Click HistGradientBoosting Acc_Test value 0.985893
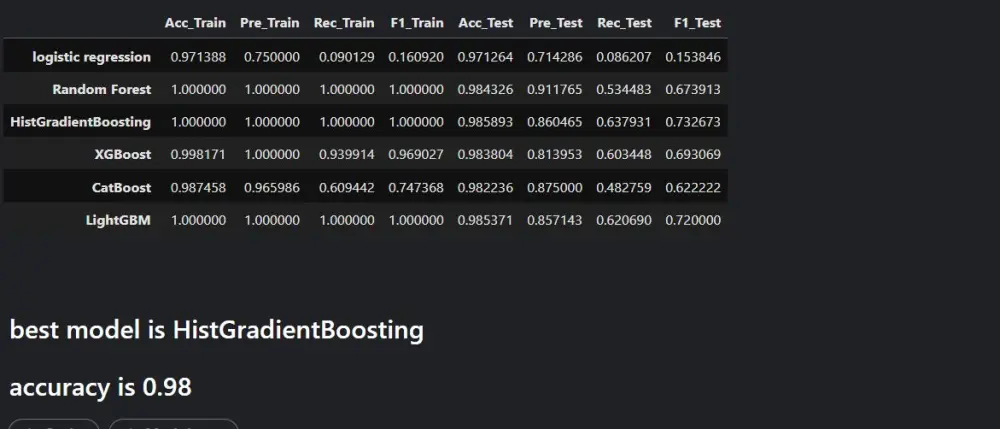 tap(485, 122)
